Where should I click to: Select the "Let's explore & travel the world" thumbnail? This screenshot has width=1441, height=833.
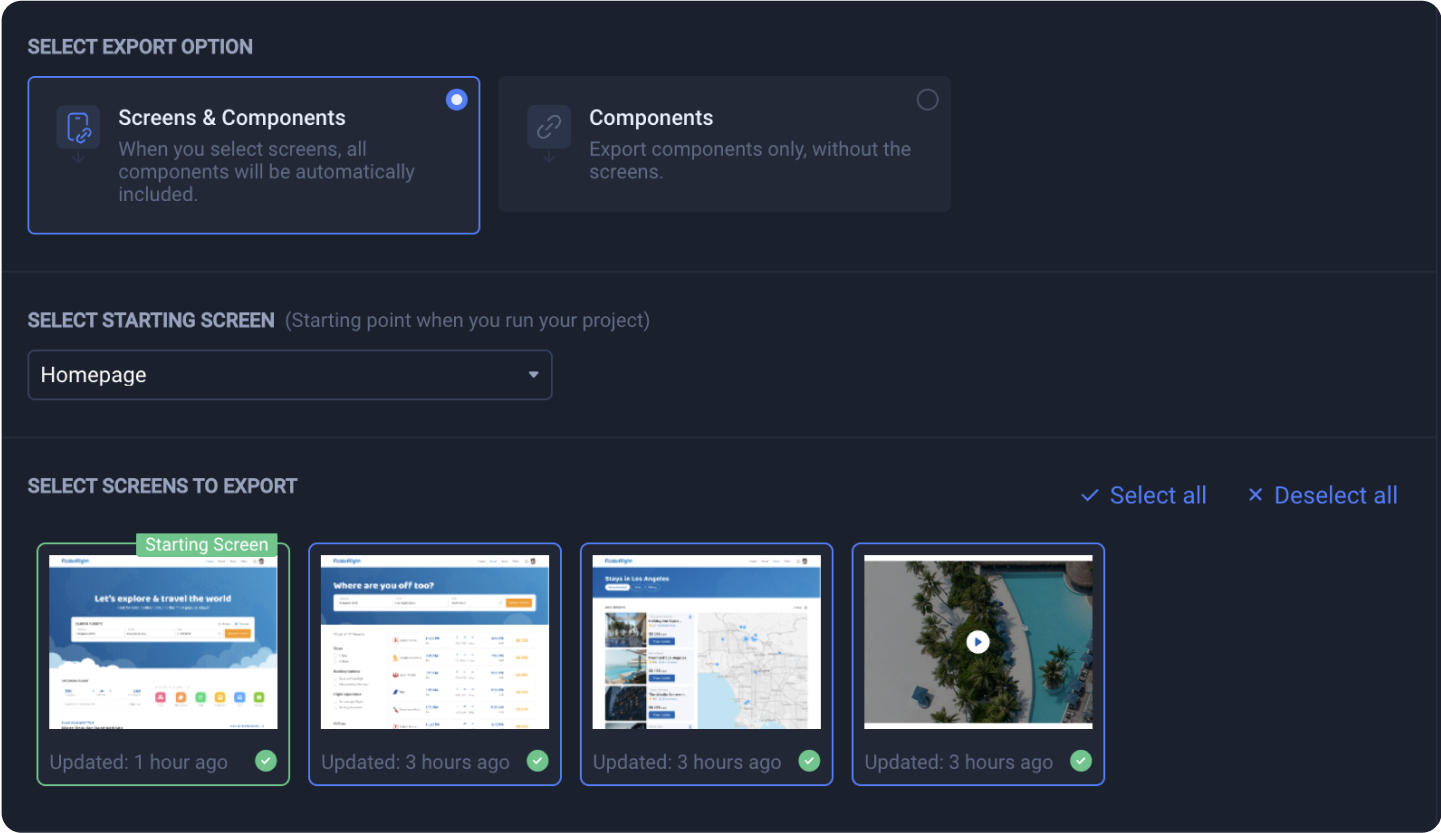pos(163,642)
